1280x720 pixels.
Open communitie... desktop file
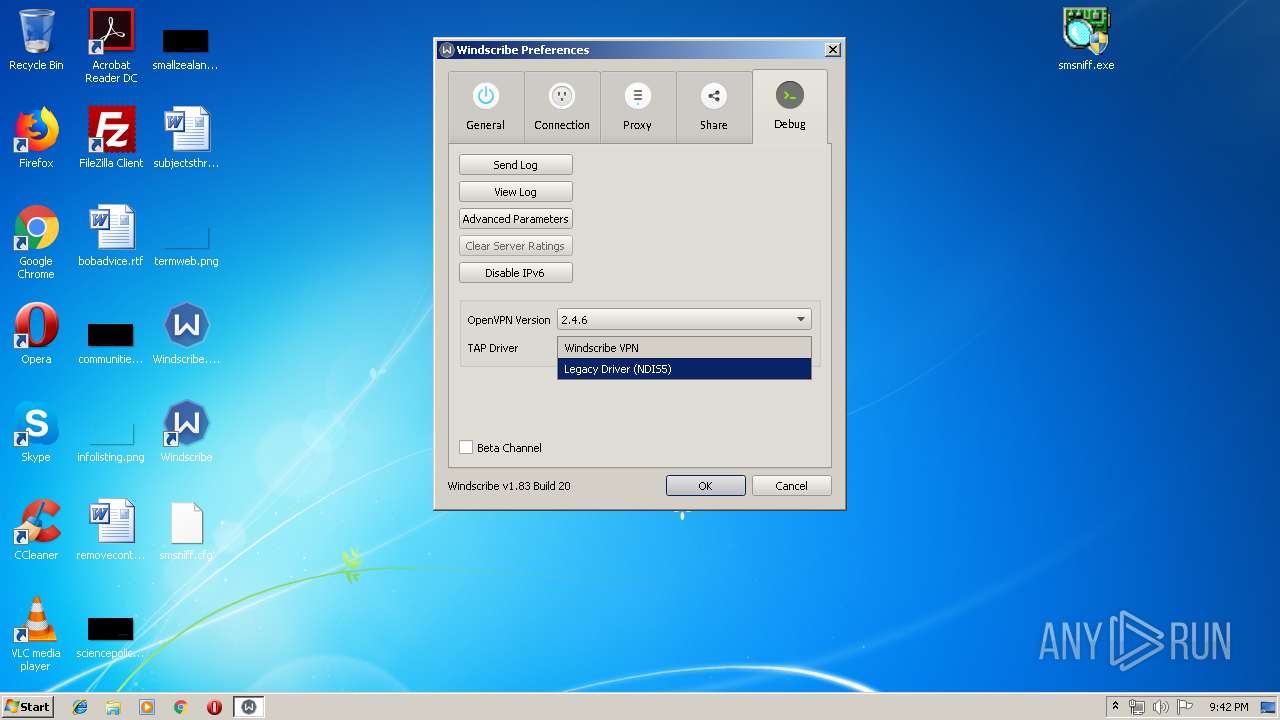tap(111, 343)
